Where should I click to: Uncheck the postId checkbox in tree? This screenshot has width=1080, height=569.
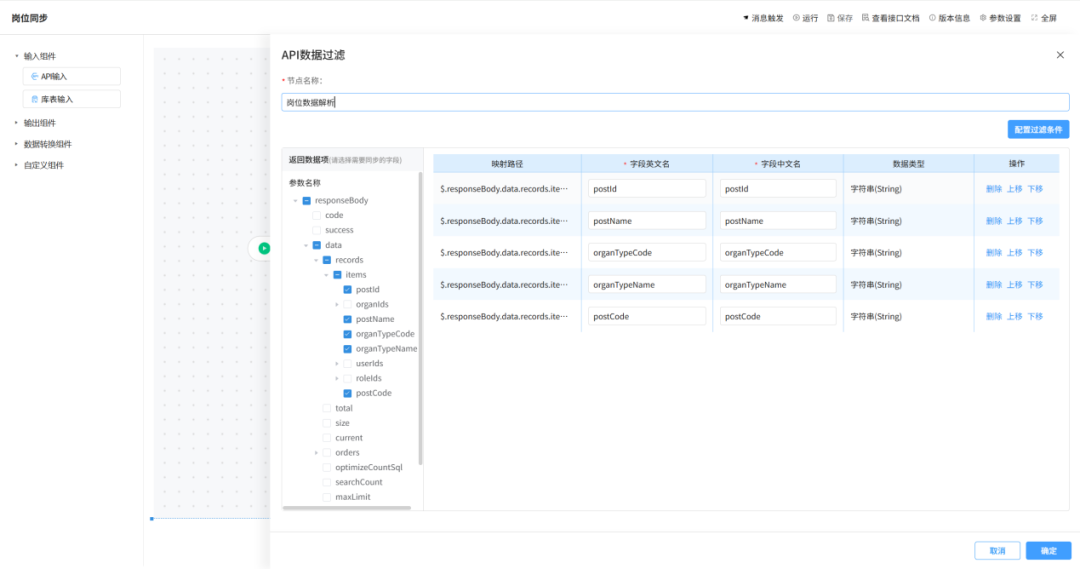(x=347, y=290)
